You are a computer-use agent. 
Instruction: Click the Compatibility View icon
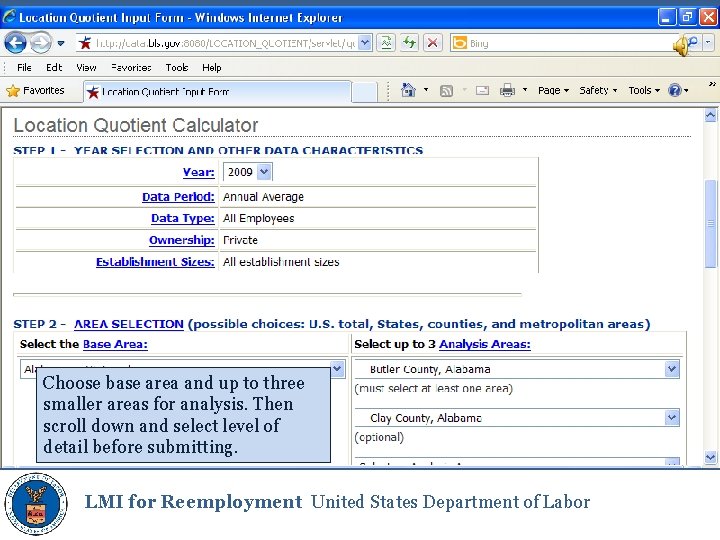[x=387, y=43]
